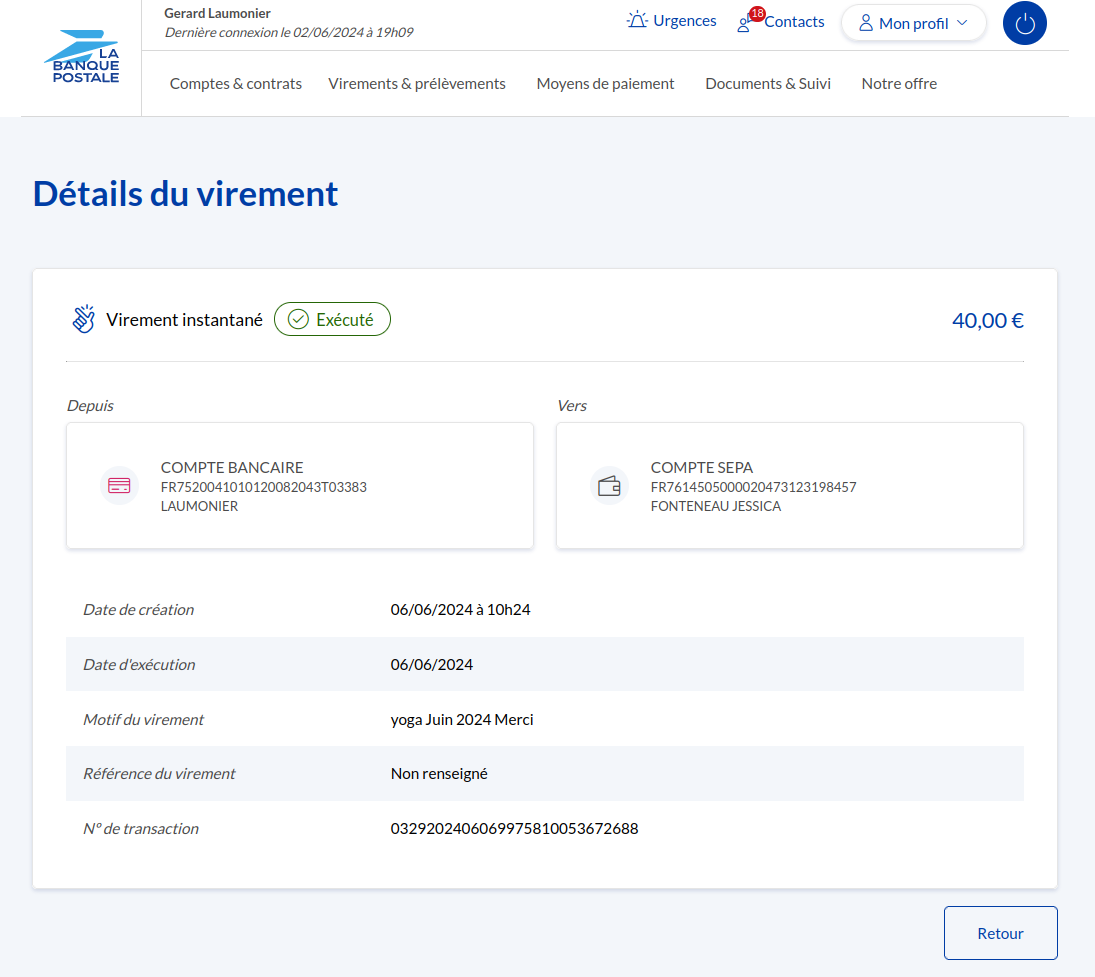Go to the Documents & Suivi menu

click(768, 84)
